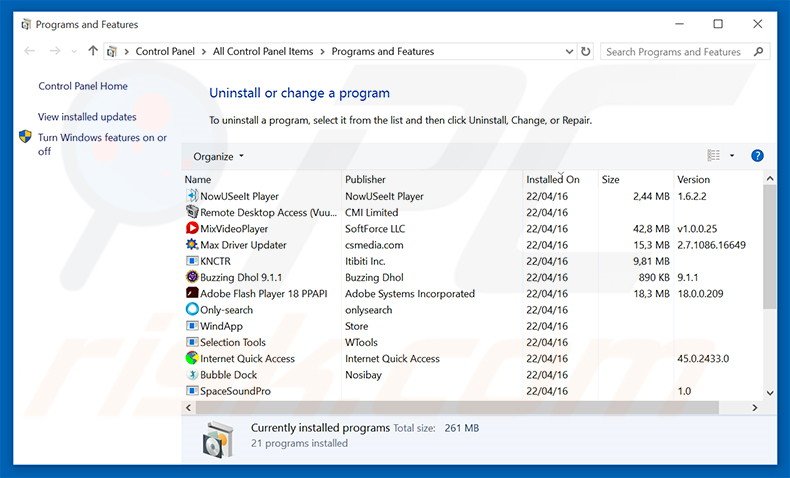Open the help button with question mark
The image size is (790, 478).
(757, 156)
